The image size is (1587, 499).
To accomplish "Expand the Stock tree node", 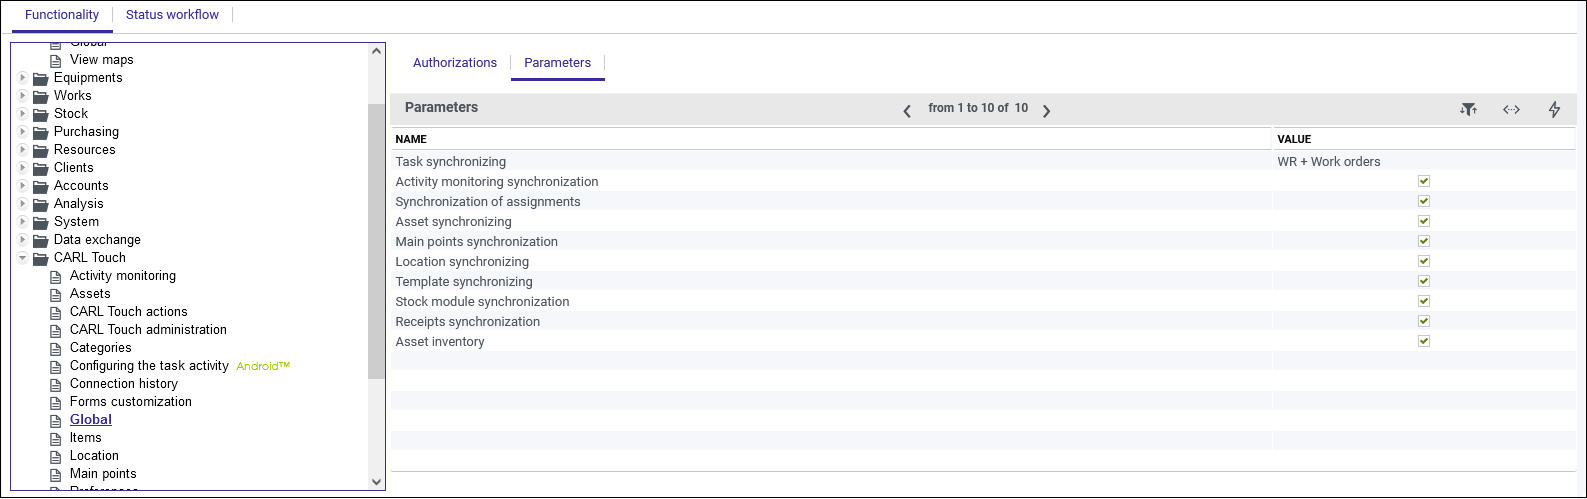I will click(22, 114).
